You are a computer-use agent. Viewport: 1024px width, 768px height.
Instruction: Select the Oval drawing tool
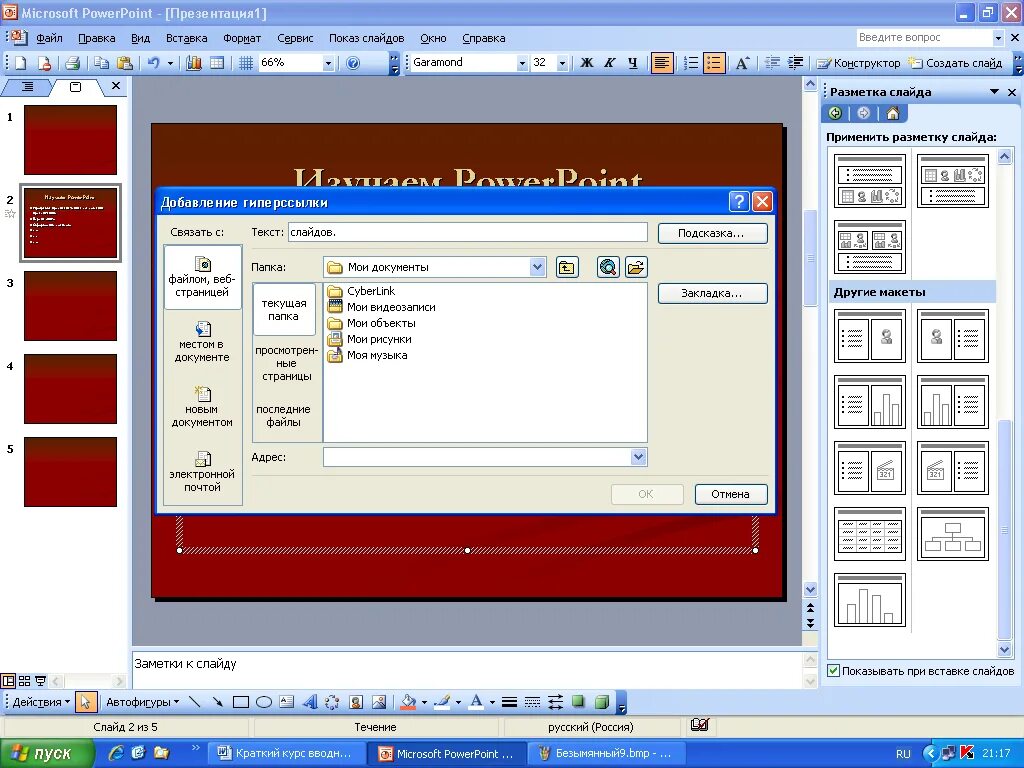click(x=264, y=702)
